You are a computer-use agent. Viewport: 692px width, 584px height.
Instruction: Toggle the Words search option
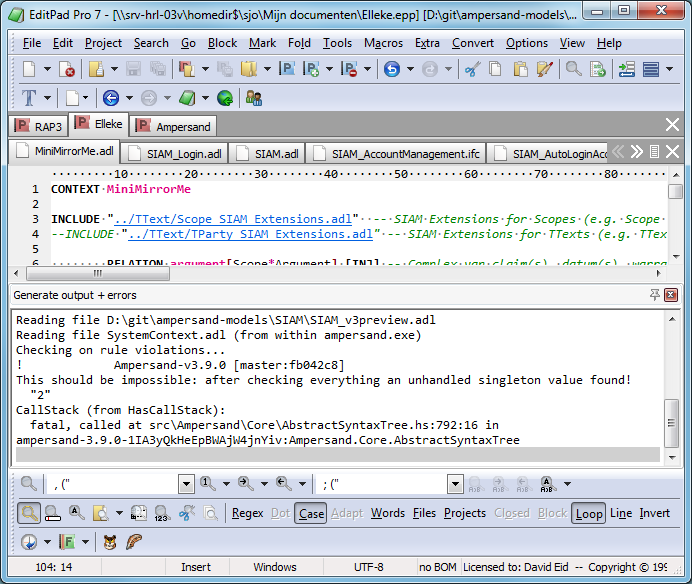point(387,513)
